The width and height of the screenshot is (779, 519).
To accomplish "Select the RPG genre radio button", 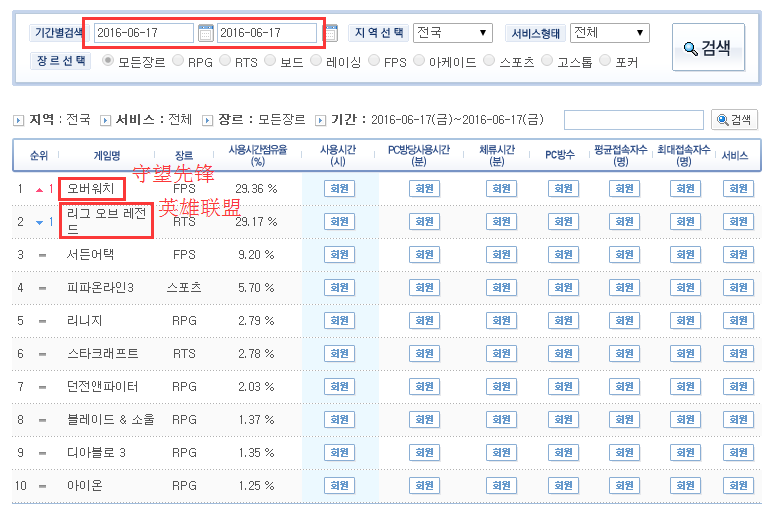I will coord(178,61).
